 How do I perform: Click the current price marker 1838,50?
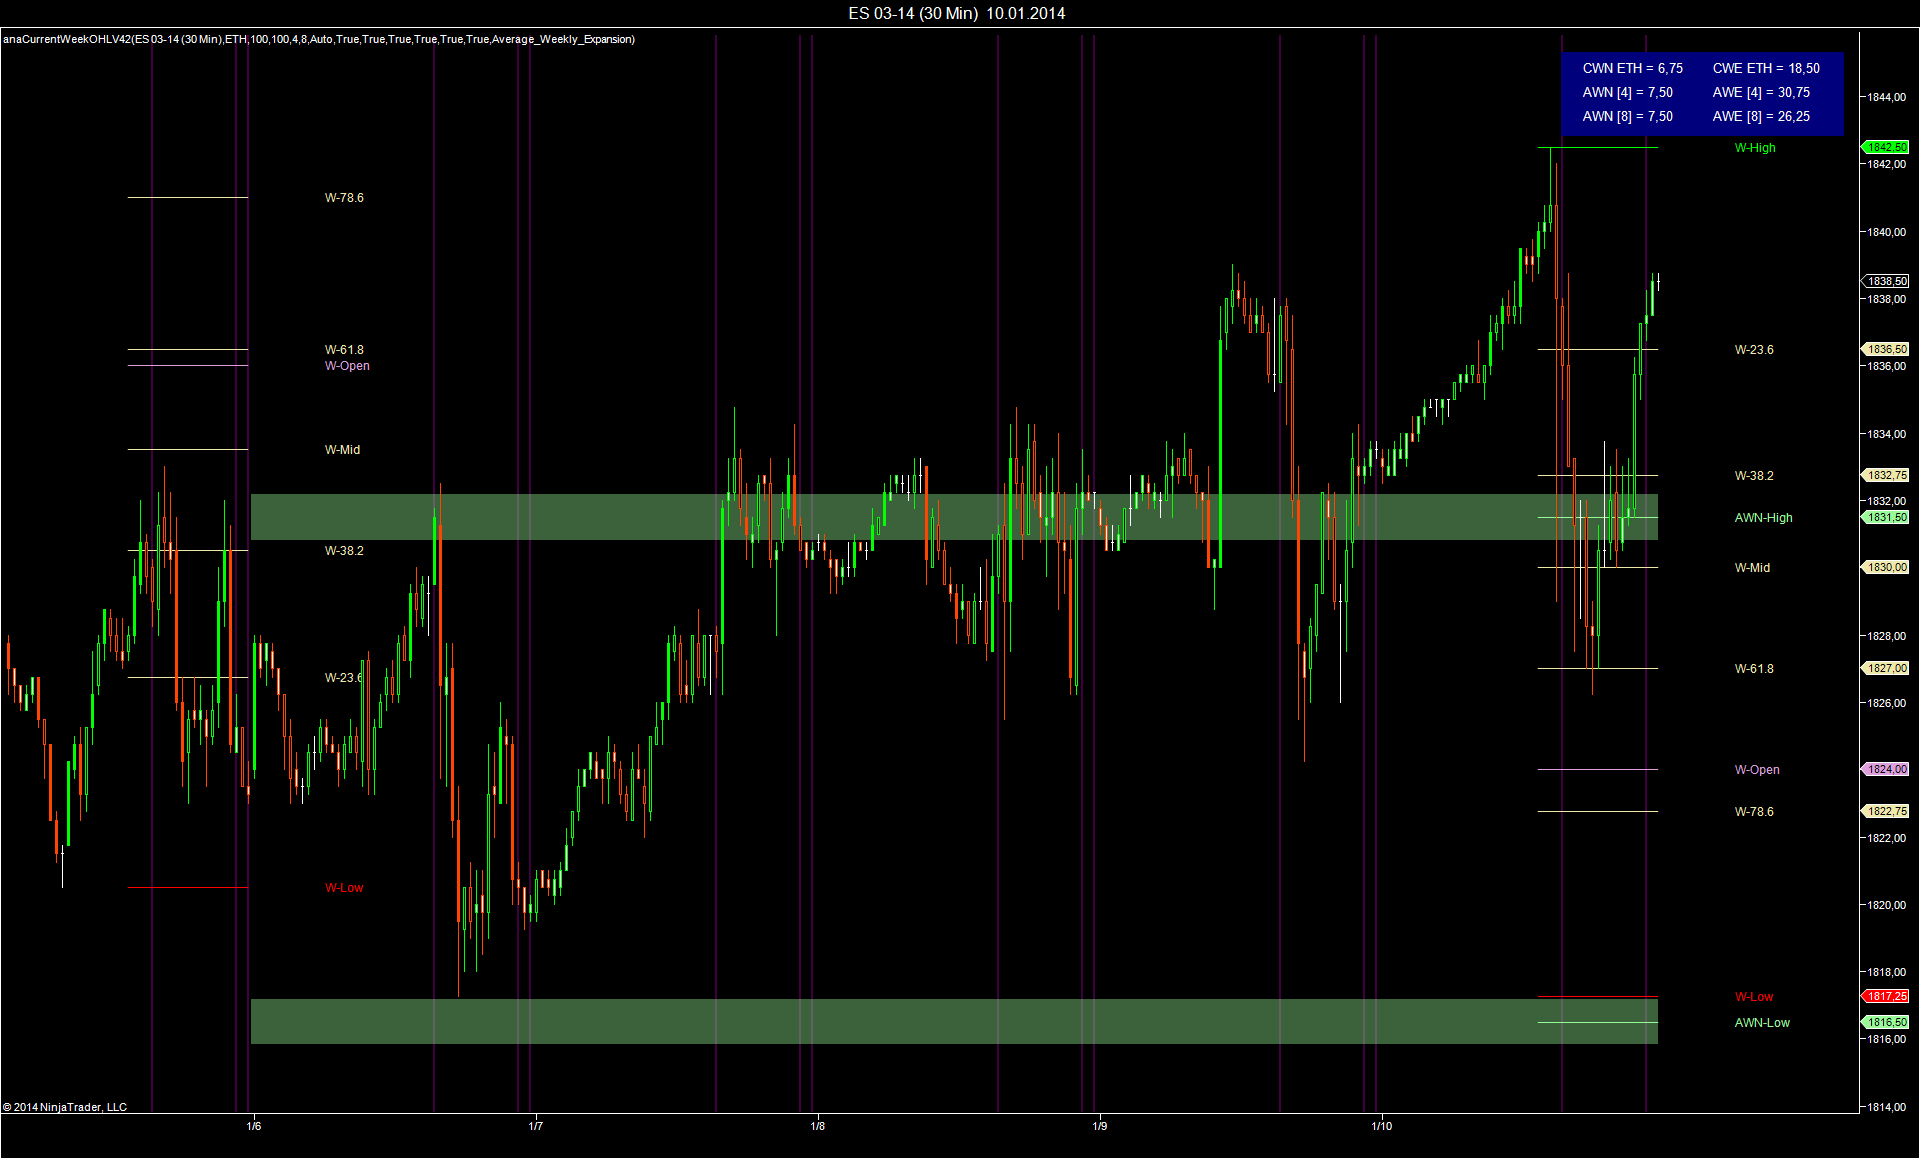point(1886,281)
